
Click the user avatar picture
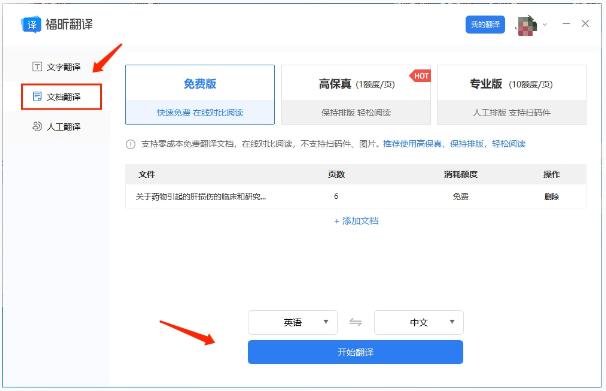coord(527,26)
